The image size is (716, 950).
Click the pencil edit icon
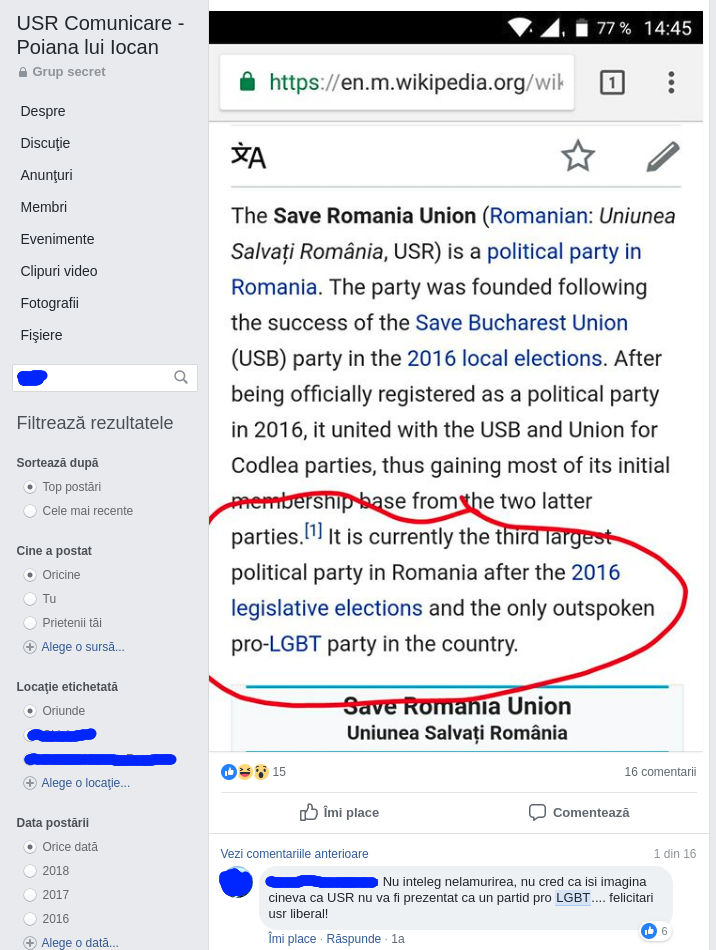[x=662, y=156]
